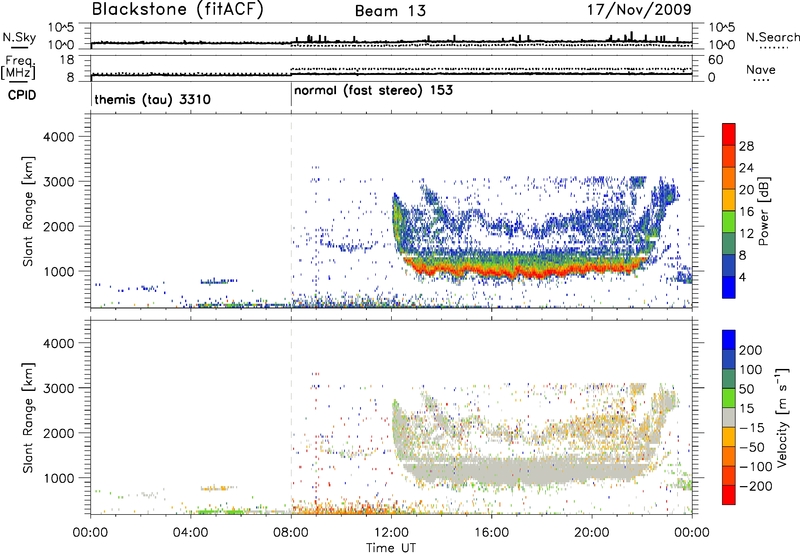Click the '2000' tick on the velocity panel
800x554 pixels.
coord(58,433)
